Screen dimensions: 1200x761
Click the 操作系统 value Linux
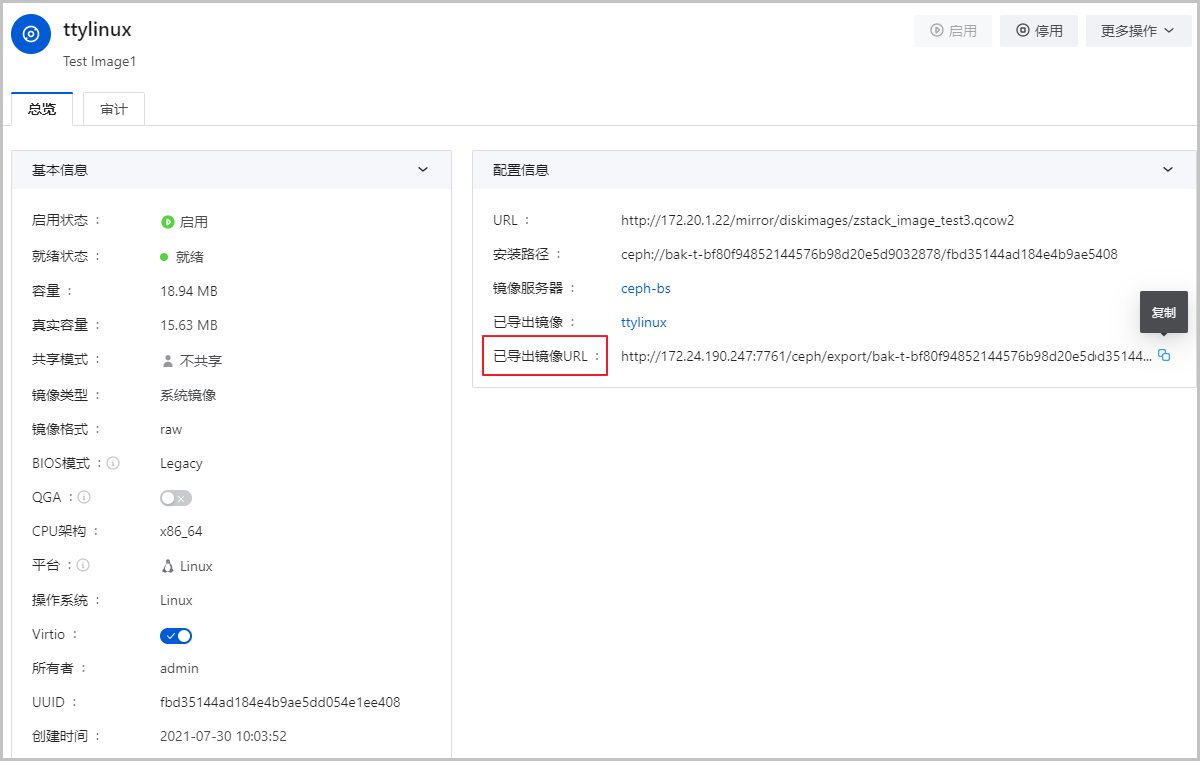point(176,600)
